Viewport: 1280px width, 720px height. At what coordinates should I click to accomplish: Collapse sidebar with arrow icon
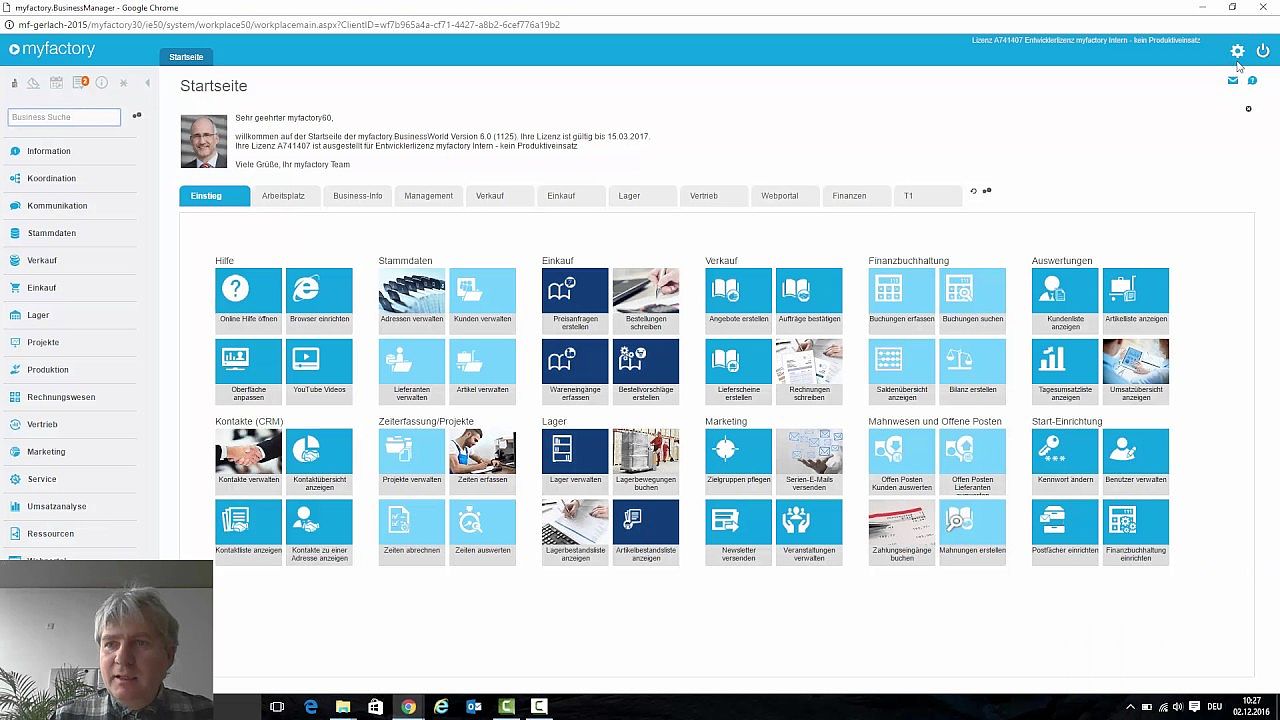pos(148,83)
